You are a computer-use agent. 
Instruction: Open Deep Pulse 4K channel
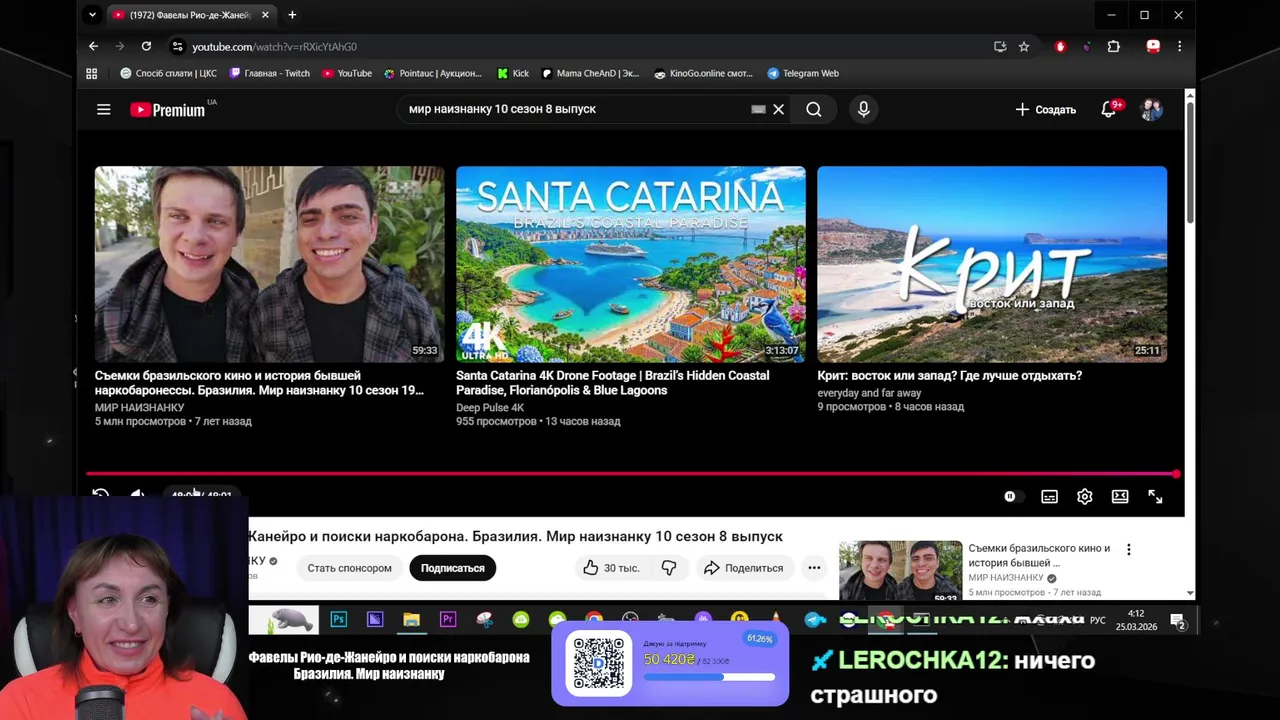(x=490, y=408)
